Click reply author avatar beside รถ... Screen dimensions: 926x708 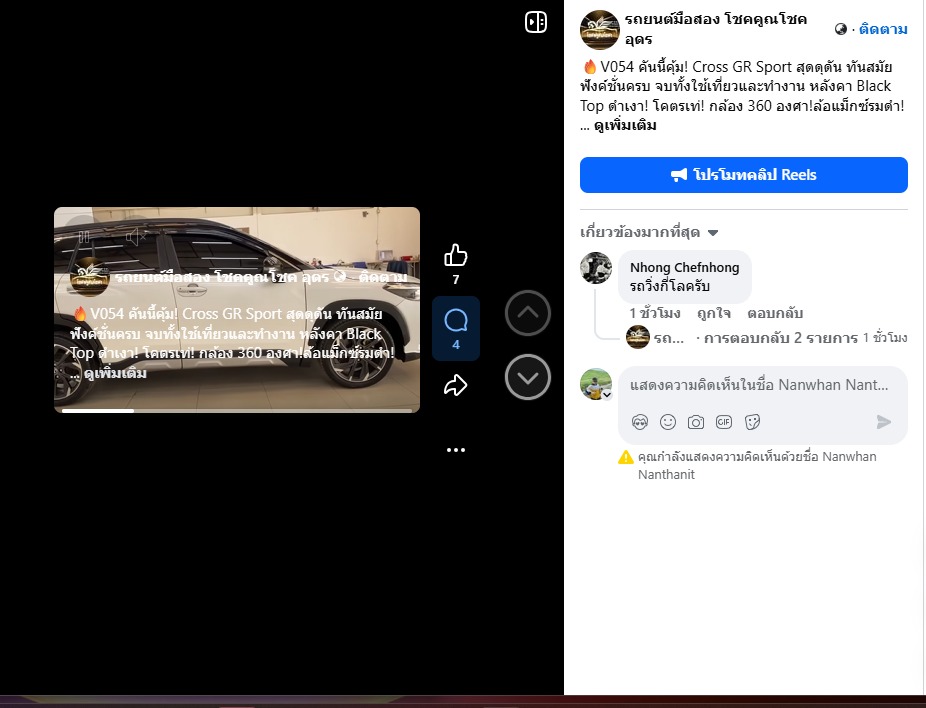pyautogui.click(x=638, y=337)
